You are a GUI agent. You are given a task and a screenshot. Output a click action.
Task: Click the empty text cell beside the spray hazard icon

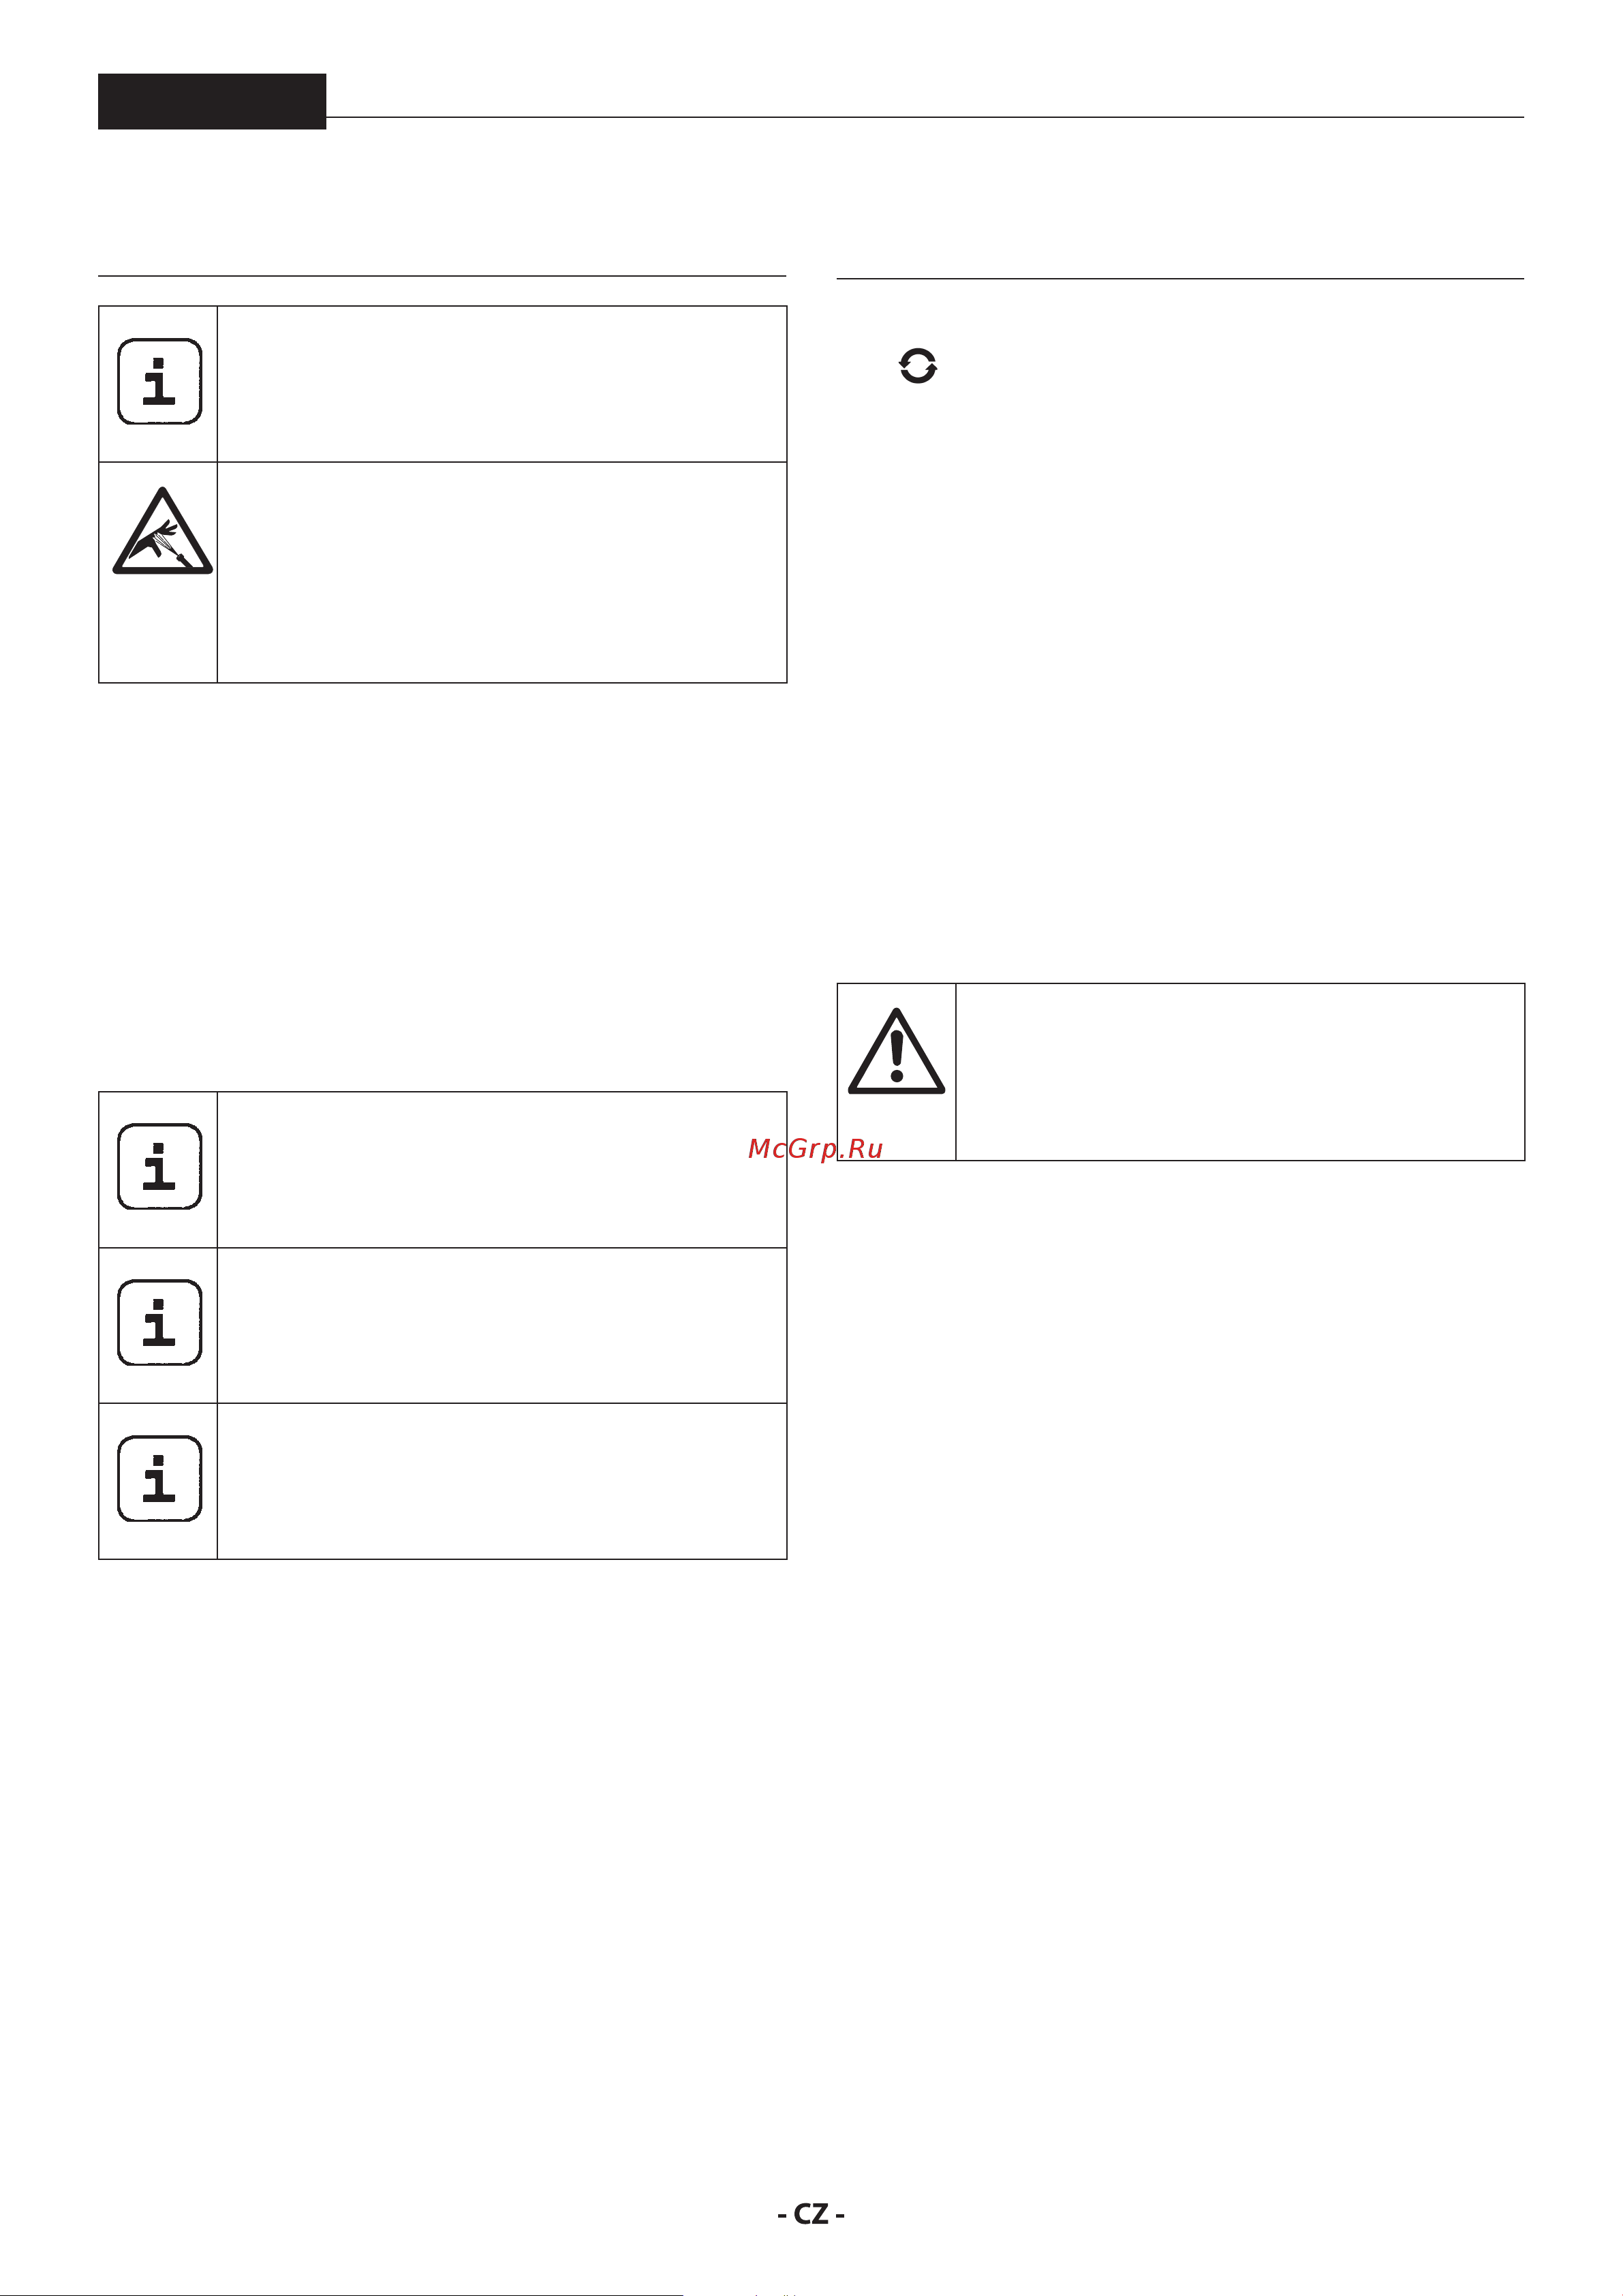tap(502, 572)
